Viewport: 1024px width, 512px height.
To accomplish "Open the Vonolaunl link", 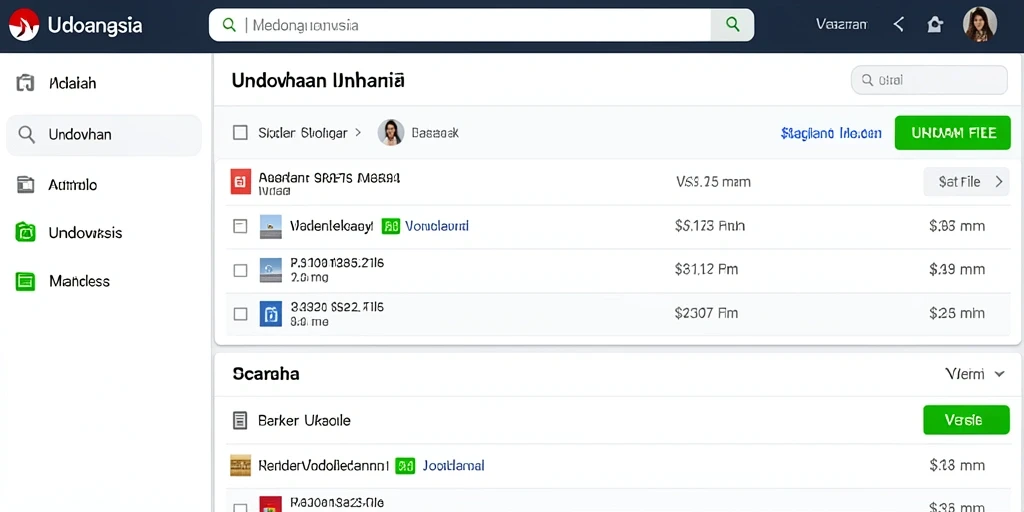I will (x=437, y=227).
